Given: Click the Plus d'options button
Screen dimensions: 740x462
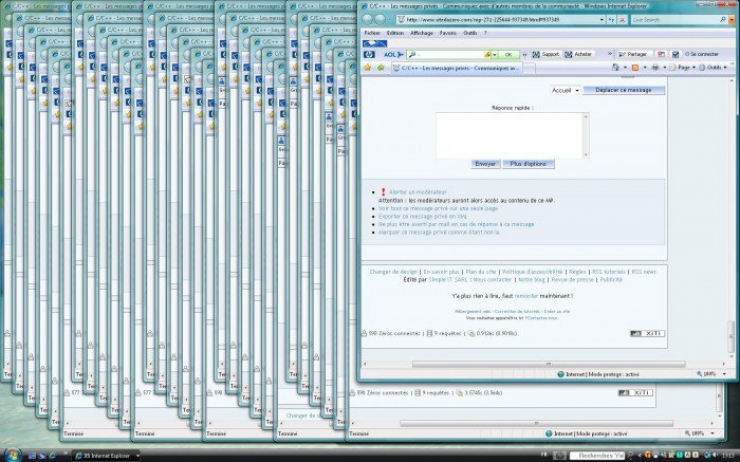Looking at the screenshot, I should click(x=528, y=164).
